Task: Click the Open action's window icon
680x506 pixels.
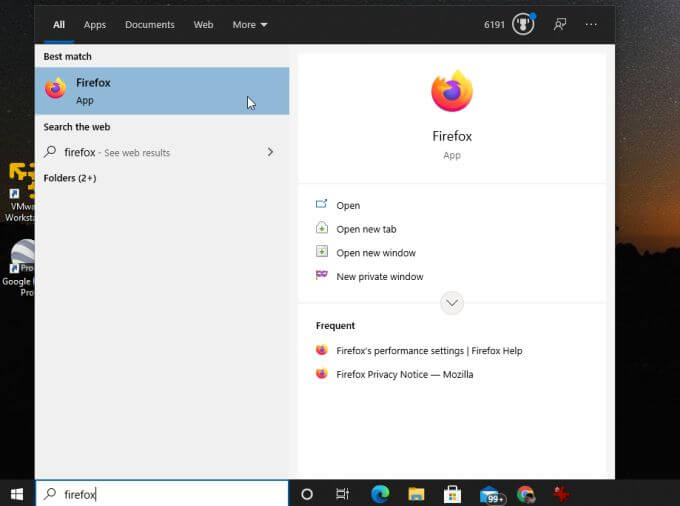Action: pos(321,203)
